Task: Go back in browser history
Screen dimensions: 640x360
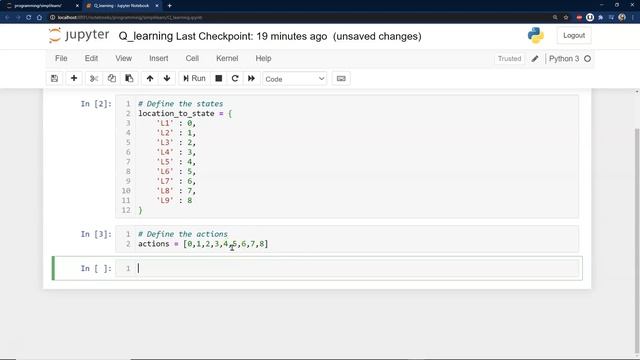Action: (x=7, y=18)
